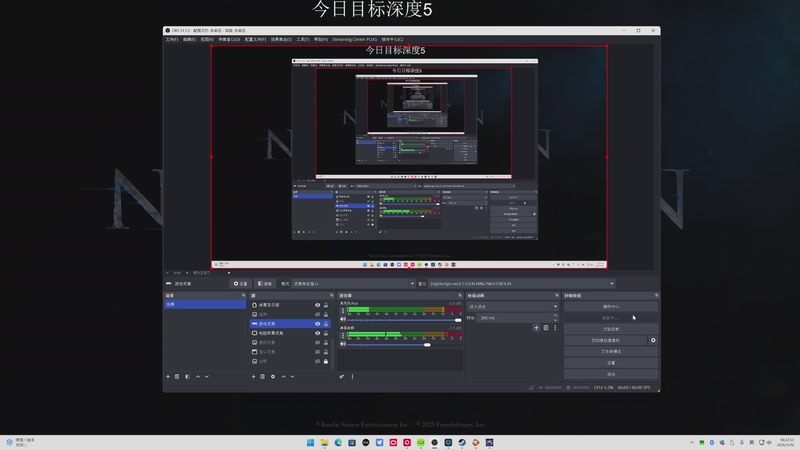
Task: Unlock the bottom locked image source
Action: (x=326, y=361)
